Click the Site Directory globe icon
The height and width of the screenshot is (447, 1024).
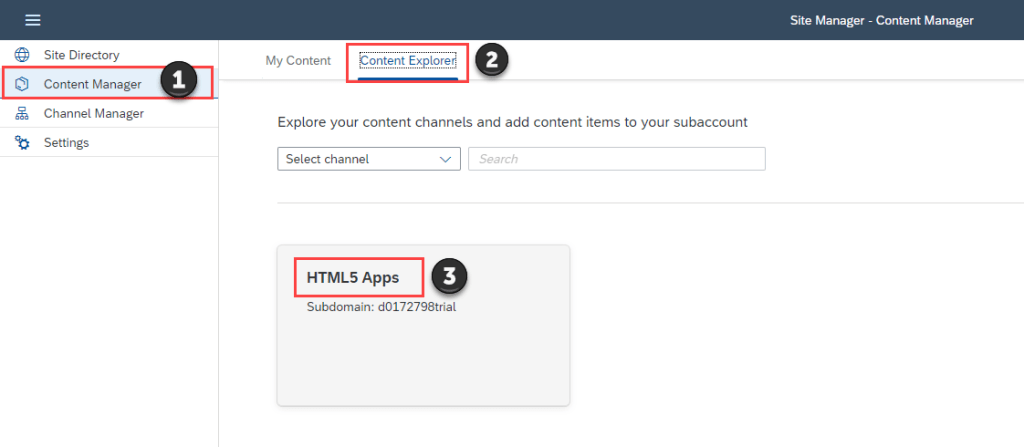tap(22, 55)
